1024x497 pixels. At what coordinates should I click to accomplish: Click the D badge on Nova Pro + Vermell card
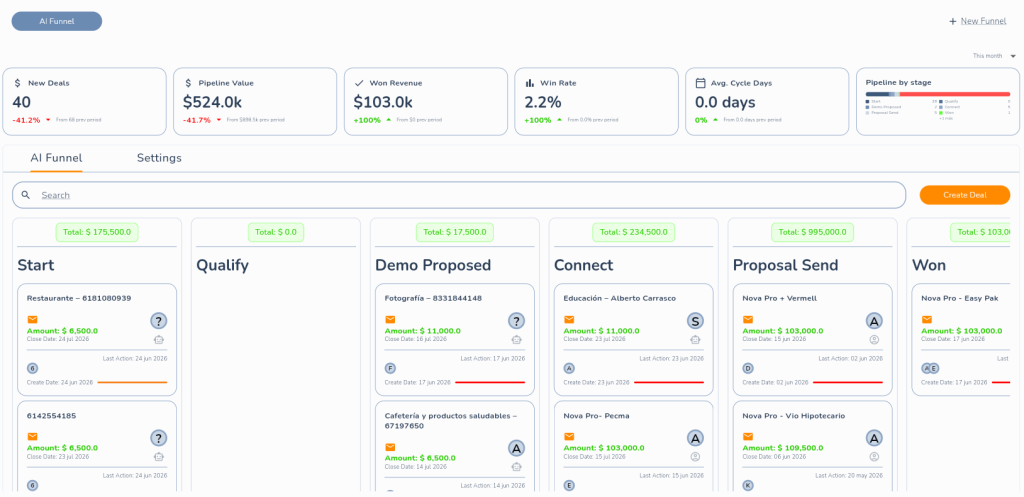pos(748,368)
